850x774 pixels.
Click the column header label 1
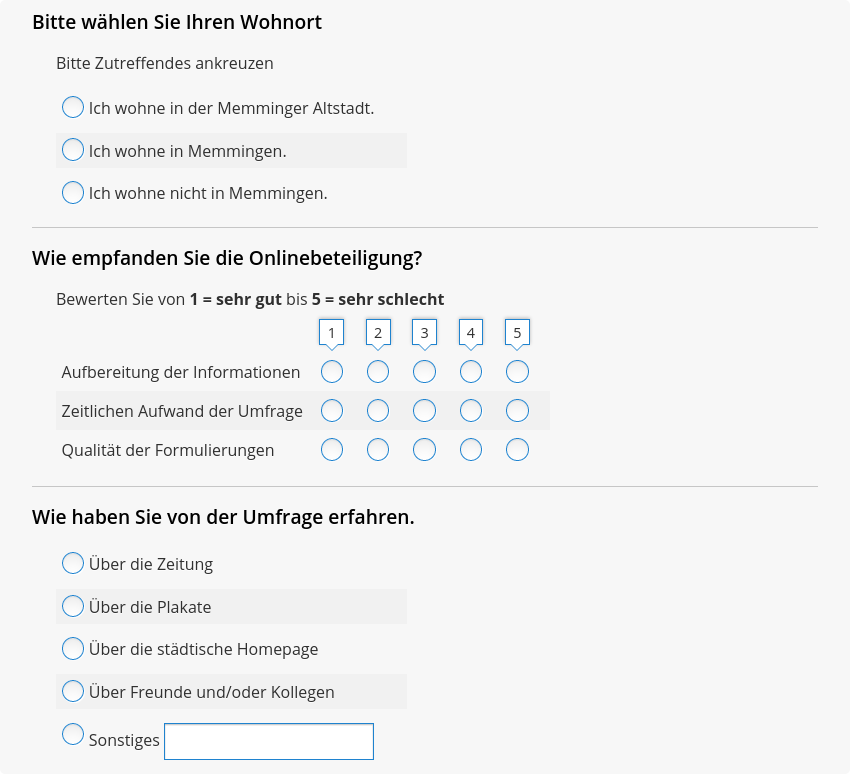[x=332, y=333]
